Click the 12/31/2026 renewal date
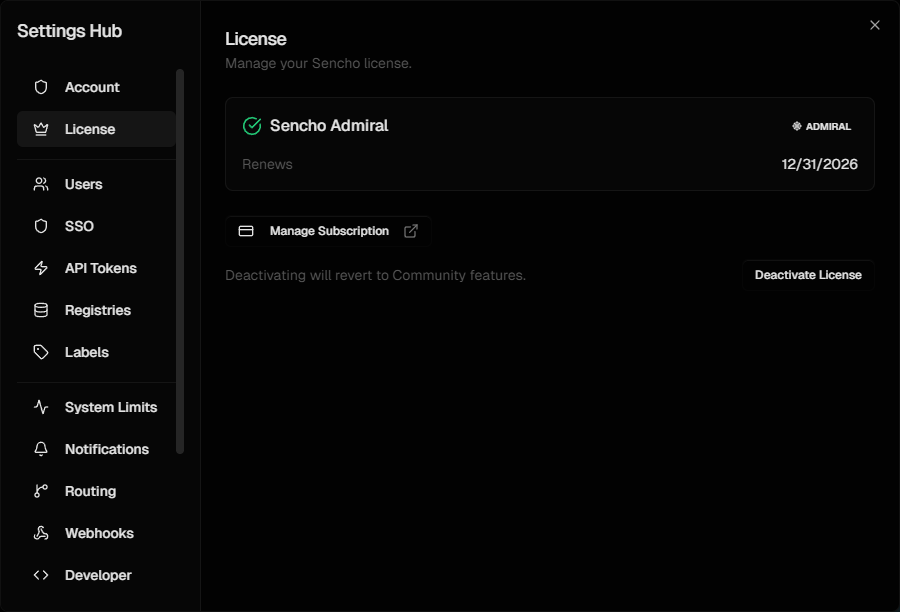 [819, 164]
